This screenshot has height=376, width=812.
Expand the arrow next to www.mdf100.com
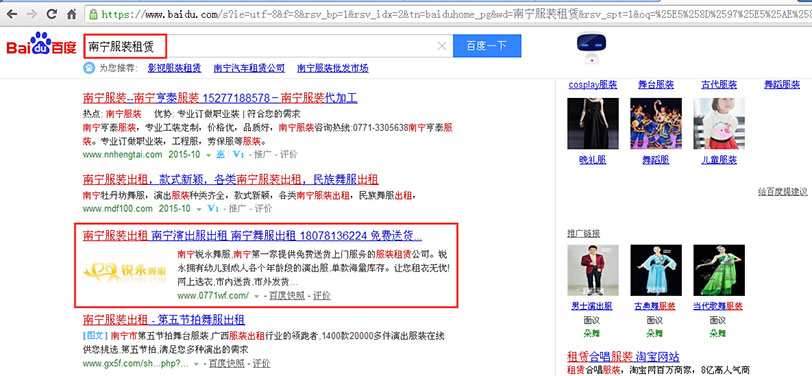coord(199,209)
